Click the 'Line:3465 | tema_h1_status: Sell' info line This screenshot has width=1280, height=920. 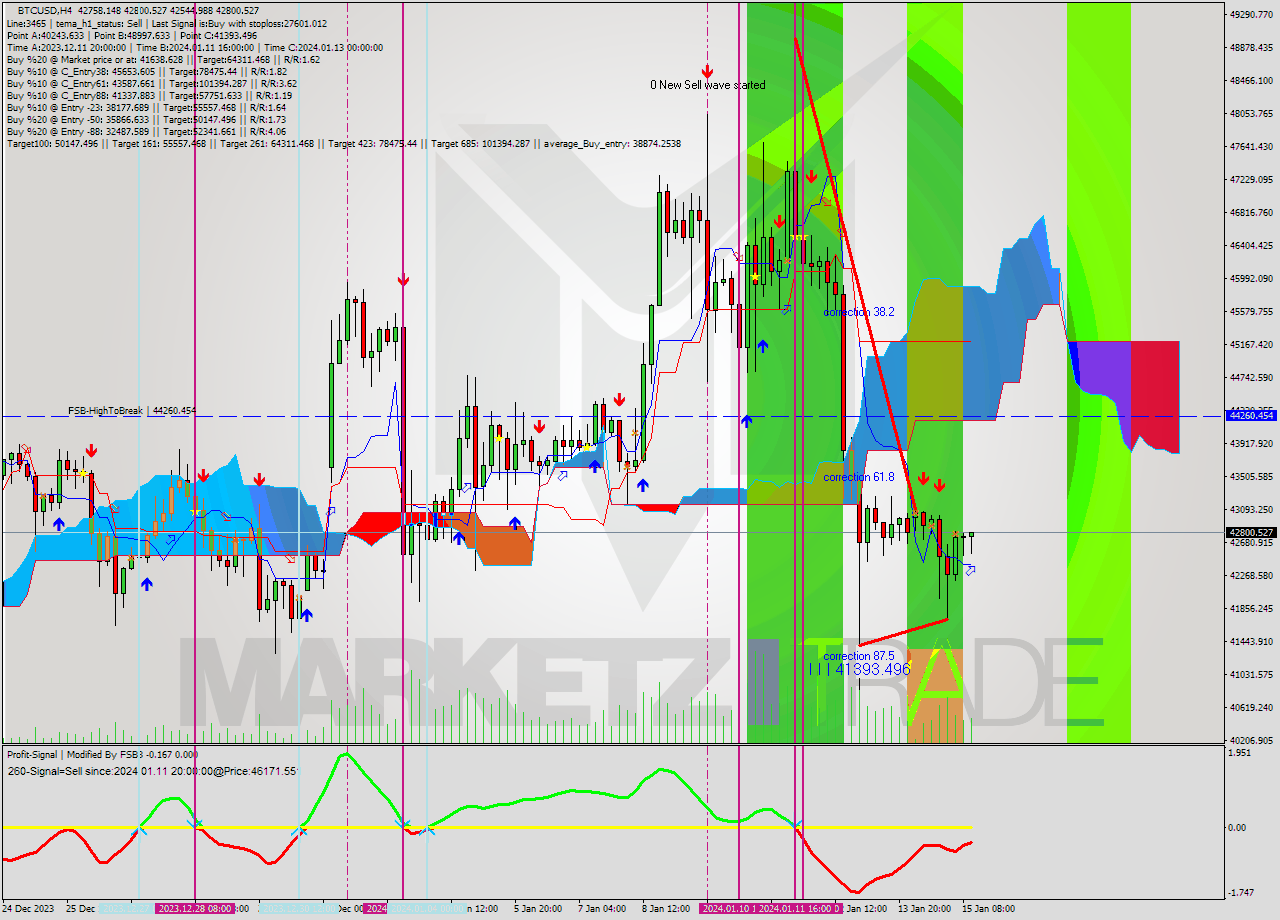(x=166, y=23)
